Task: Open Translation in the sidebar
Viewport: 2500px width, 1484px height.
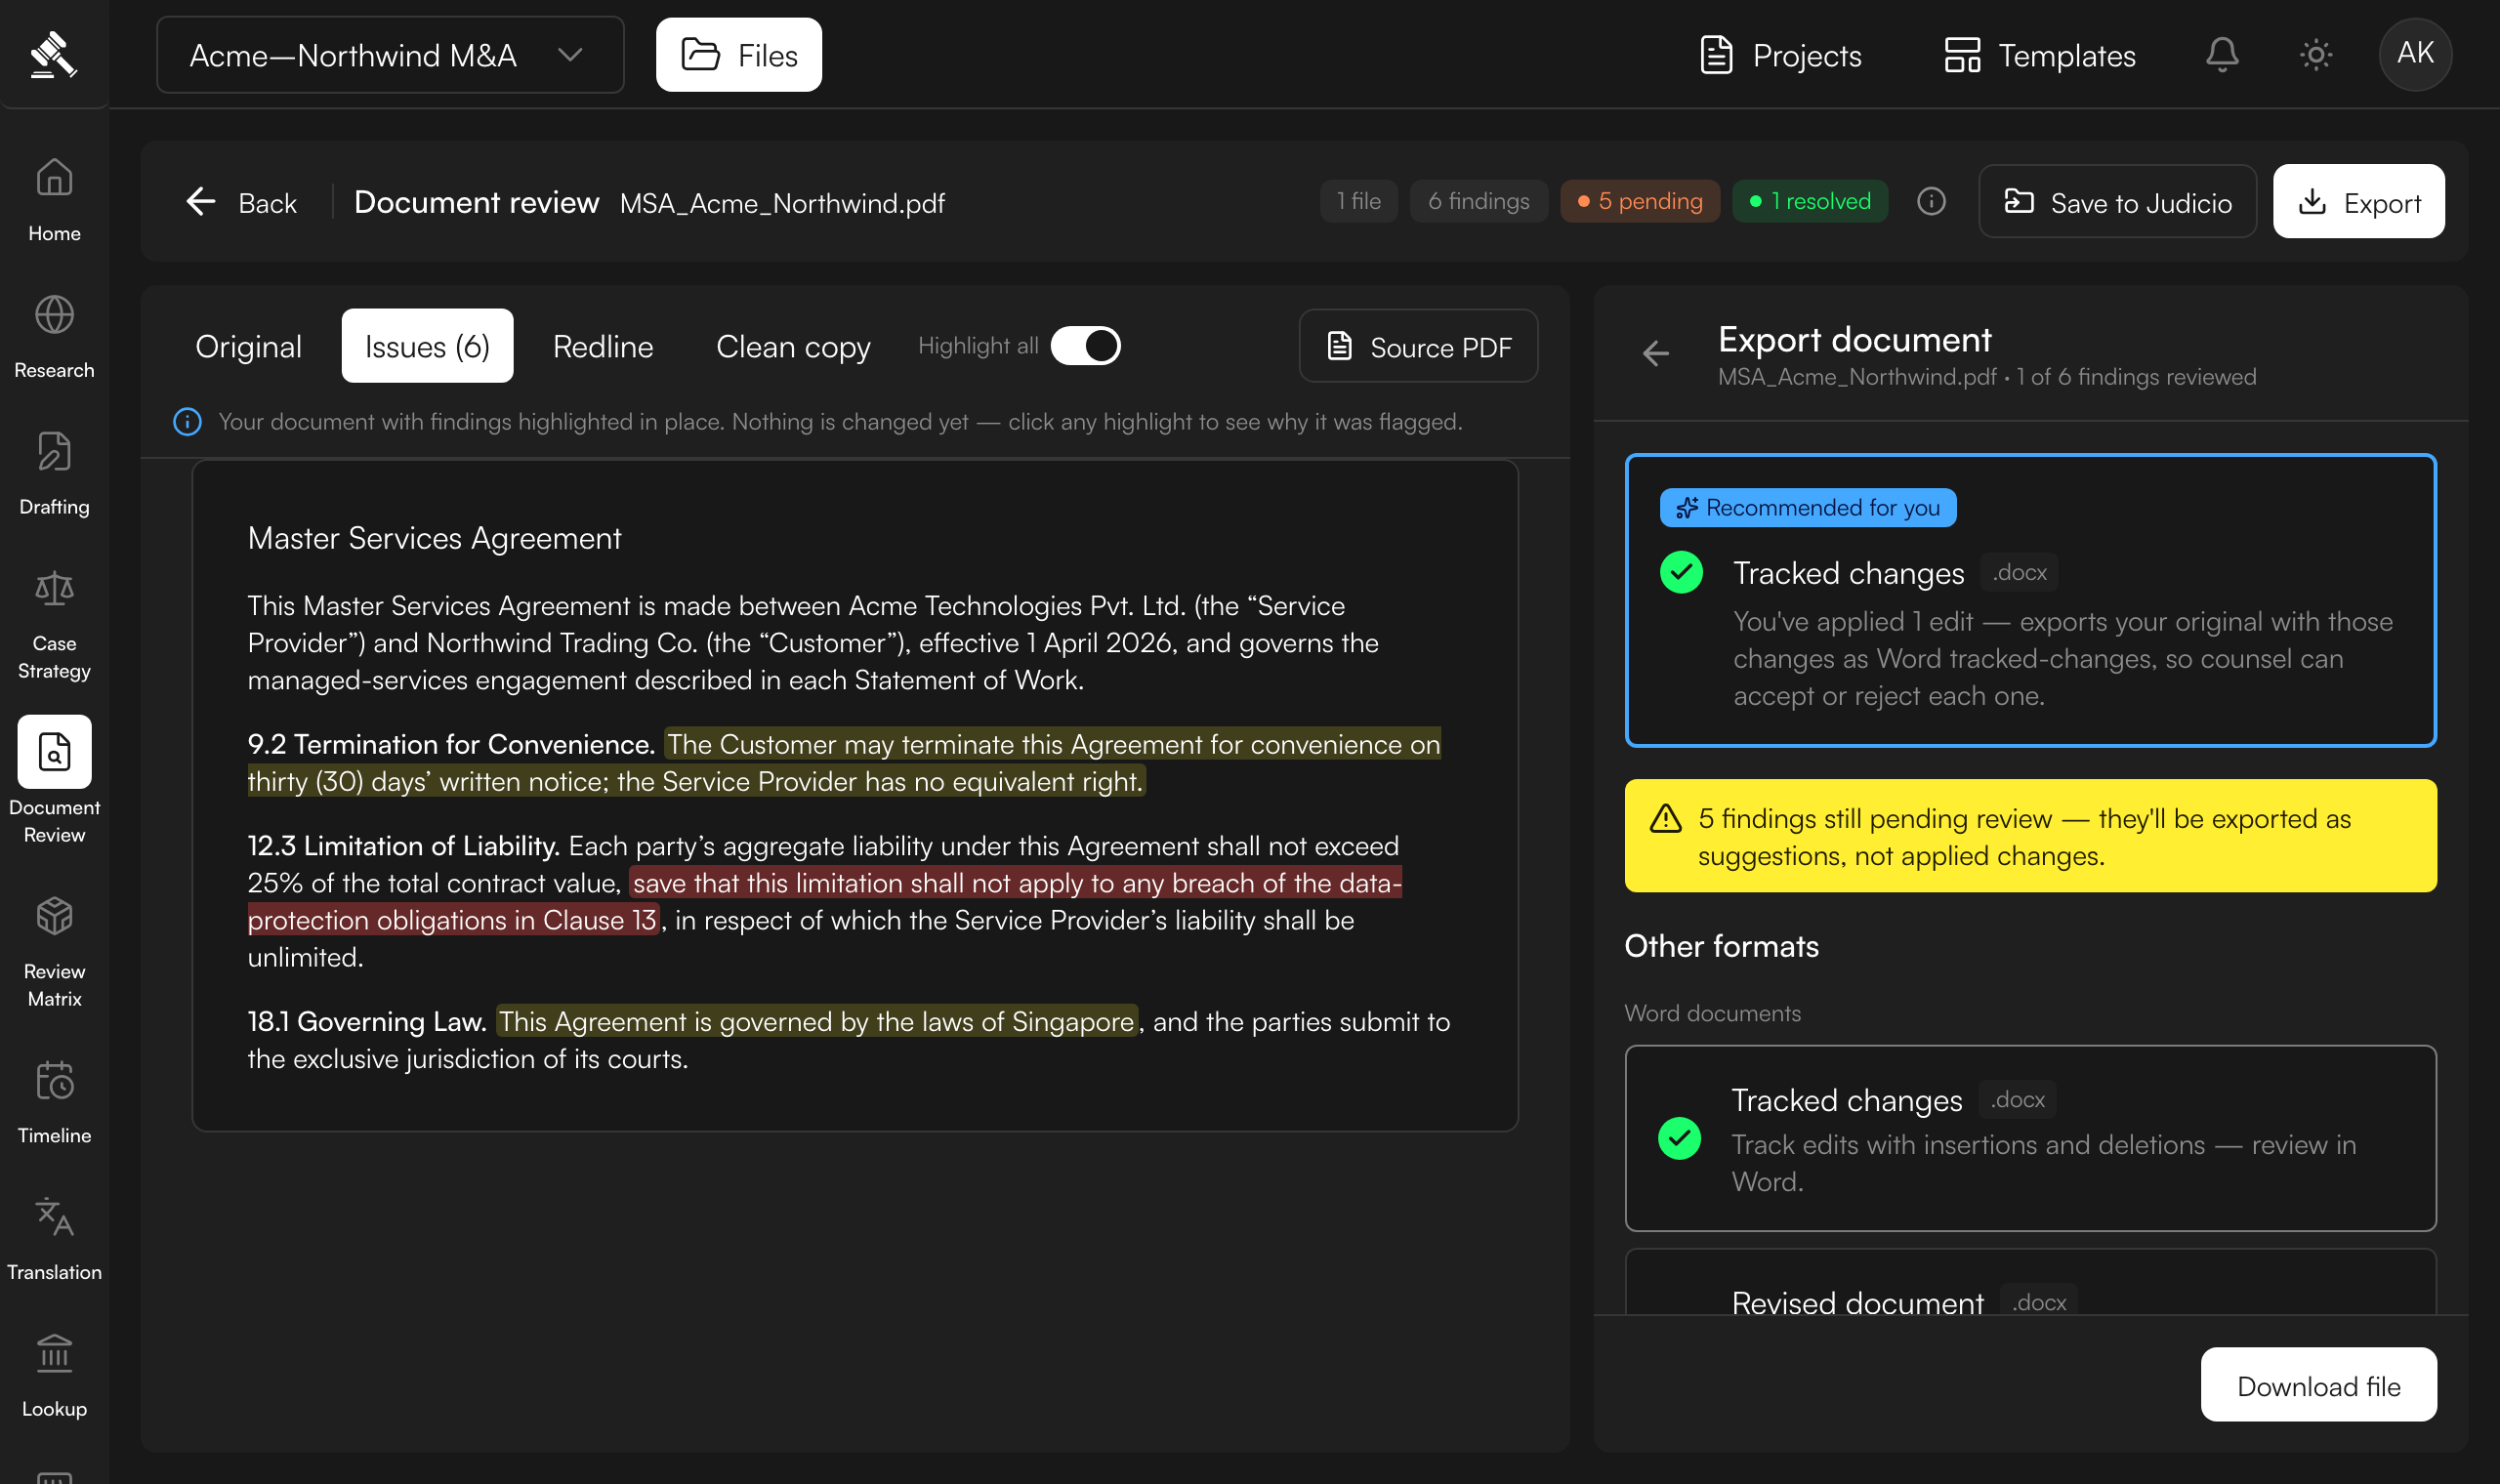Action: (x=54, y=1239)
